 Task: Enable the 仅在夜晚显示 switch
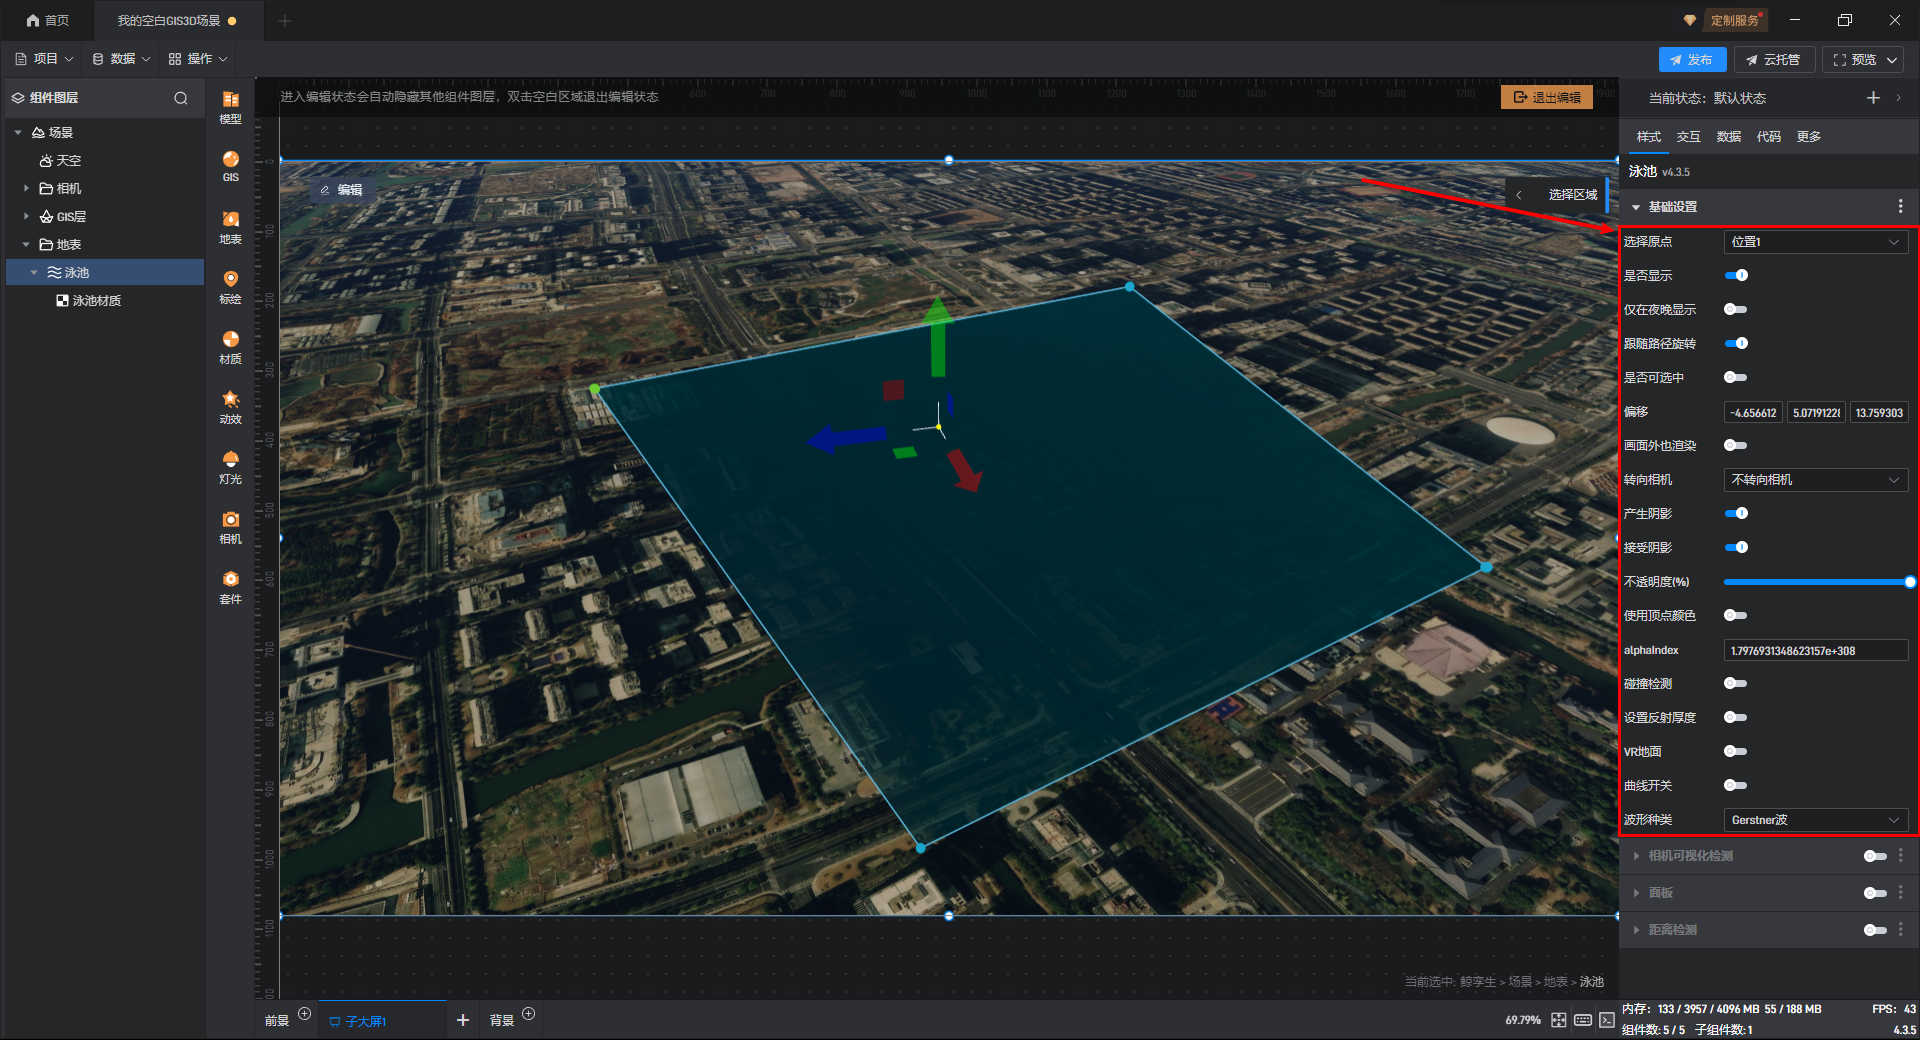pyautogui.click(x=1736, y=309)
